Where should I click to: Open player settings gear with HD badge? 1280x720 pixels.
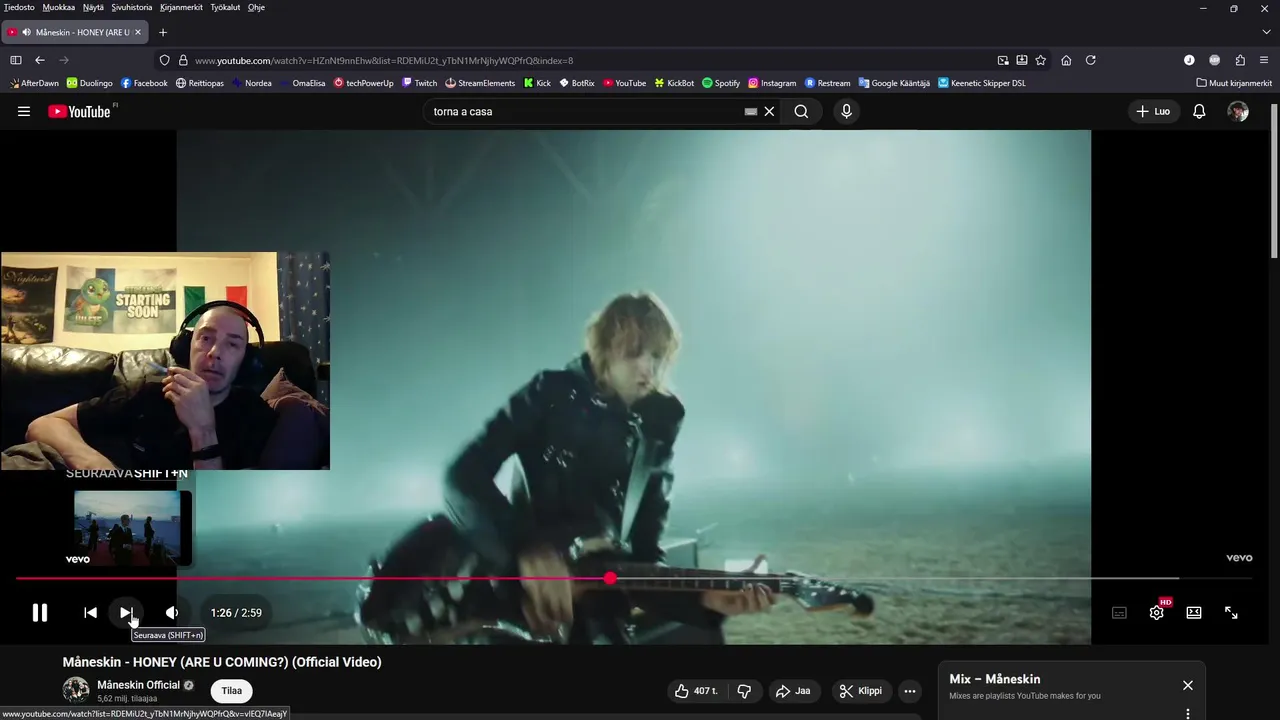(x=1157, y=612)
